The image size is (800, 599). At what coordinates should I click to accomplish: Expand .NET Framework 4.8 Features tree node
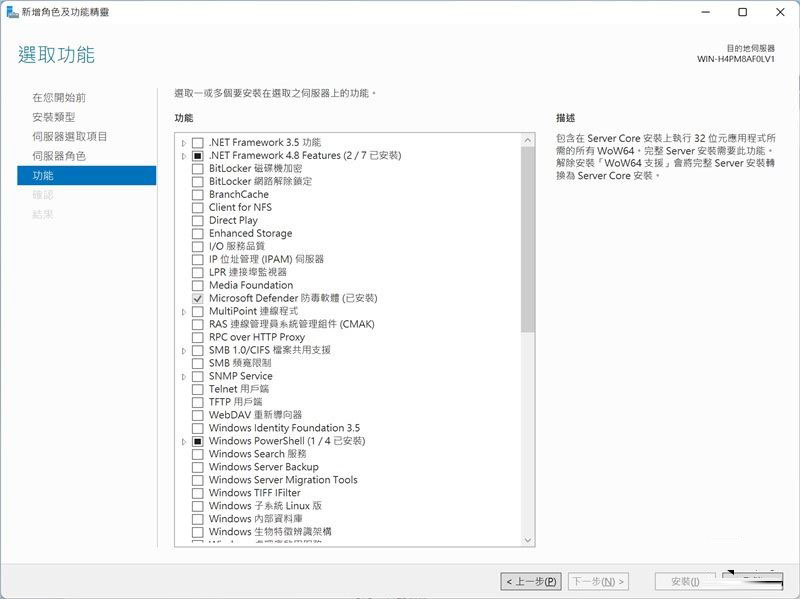[184, 156]
